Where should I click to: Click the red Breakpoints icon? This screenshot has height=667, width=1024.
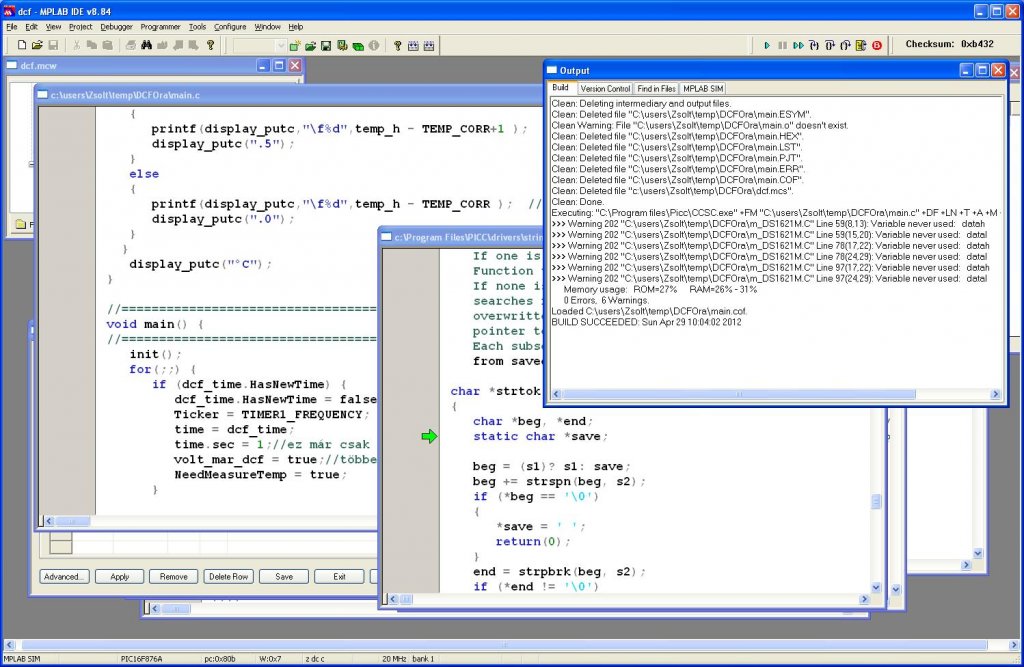(877, 45)
